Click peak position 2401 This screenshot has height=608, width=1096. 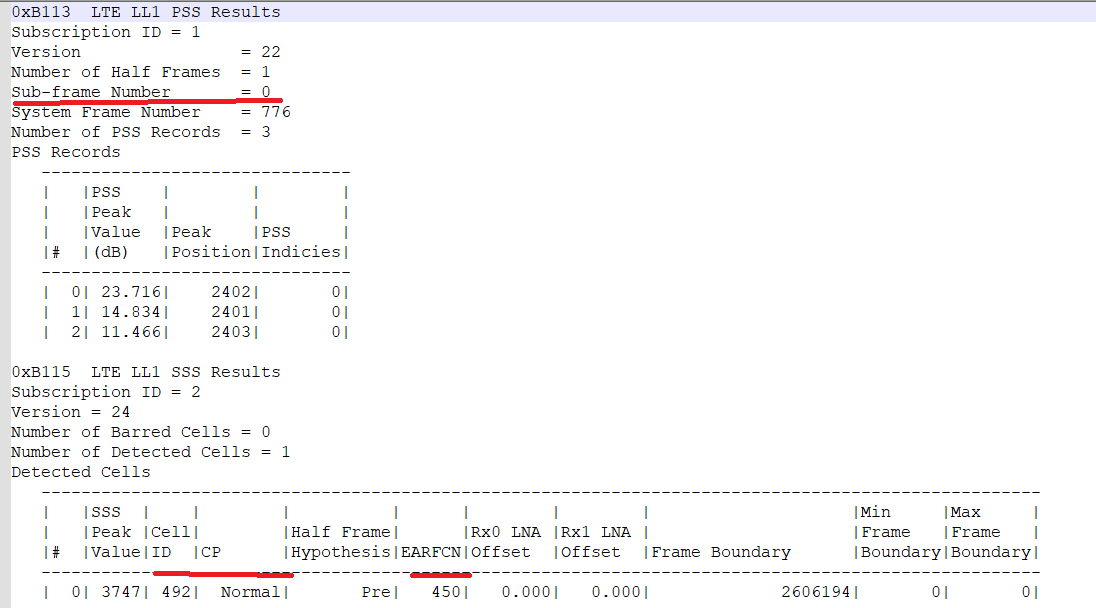(x=231, y=312)
